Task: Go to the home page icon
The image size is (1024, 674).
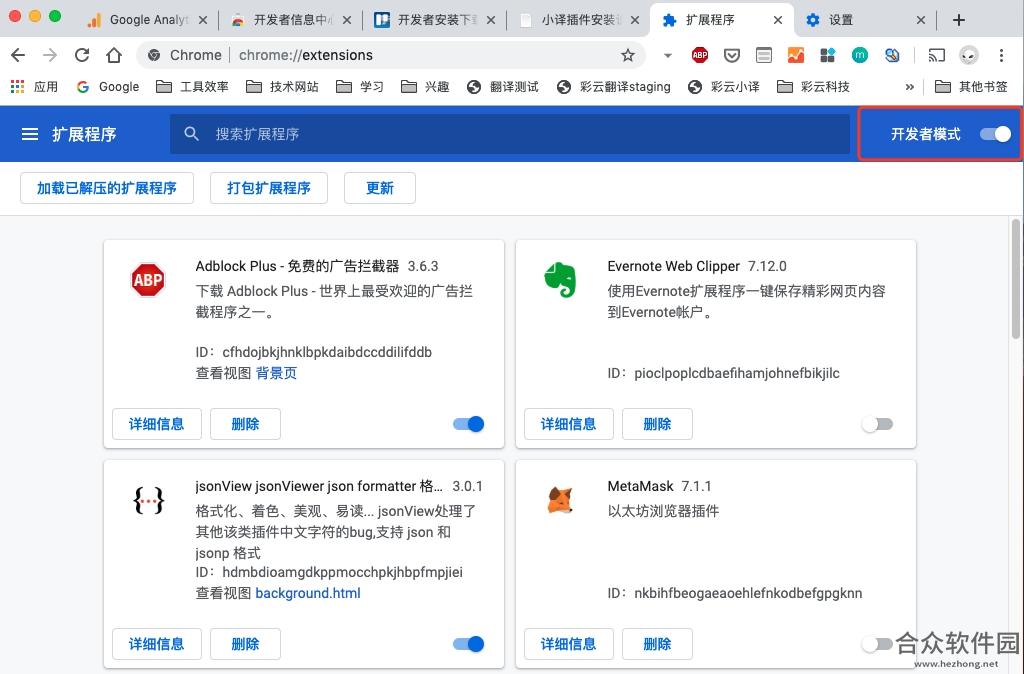Action: [x=114, y=55]
